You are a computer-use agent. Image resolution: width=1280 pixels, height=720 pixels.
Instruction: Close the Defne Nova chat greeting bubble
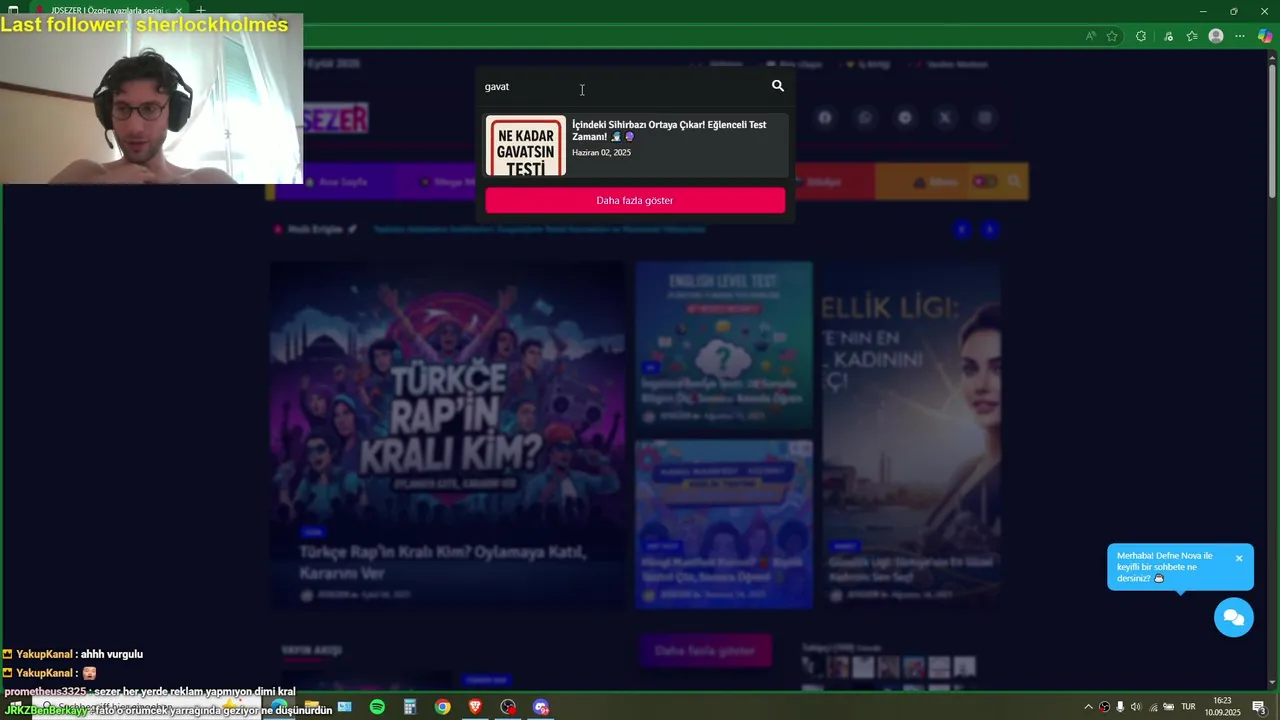coord(1238,558)
